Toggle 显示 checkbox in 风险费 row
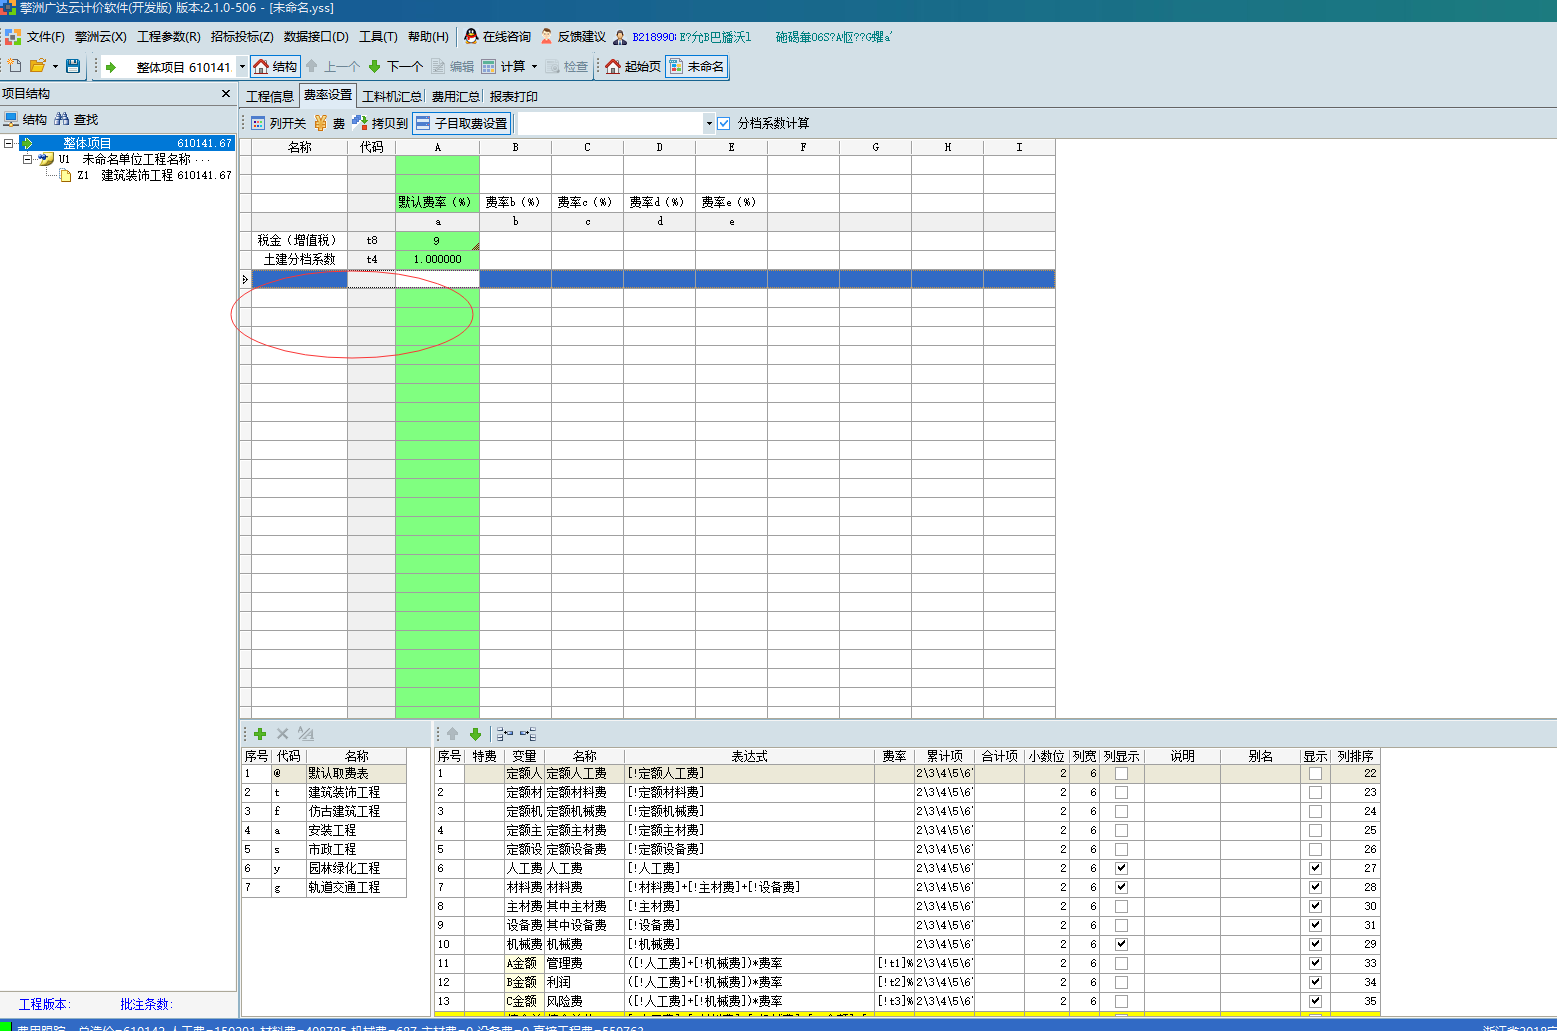This screenshot has width=1557, height=1031. [1315, 1002]
